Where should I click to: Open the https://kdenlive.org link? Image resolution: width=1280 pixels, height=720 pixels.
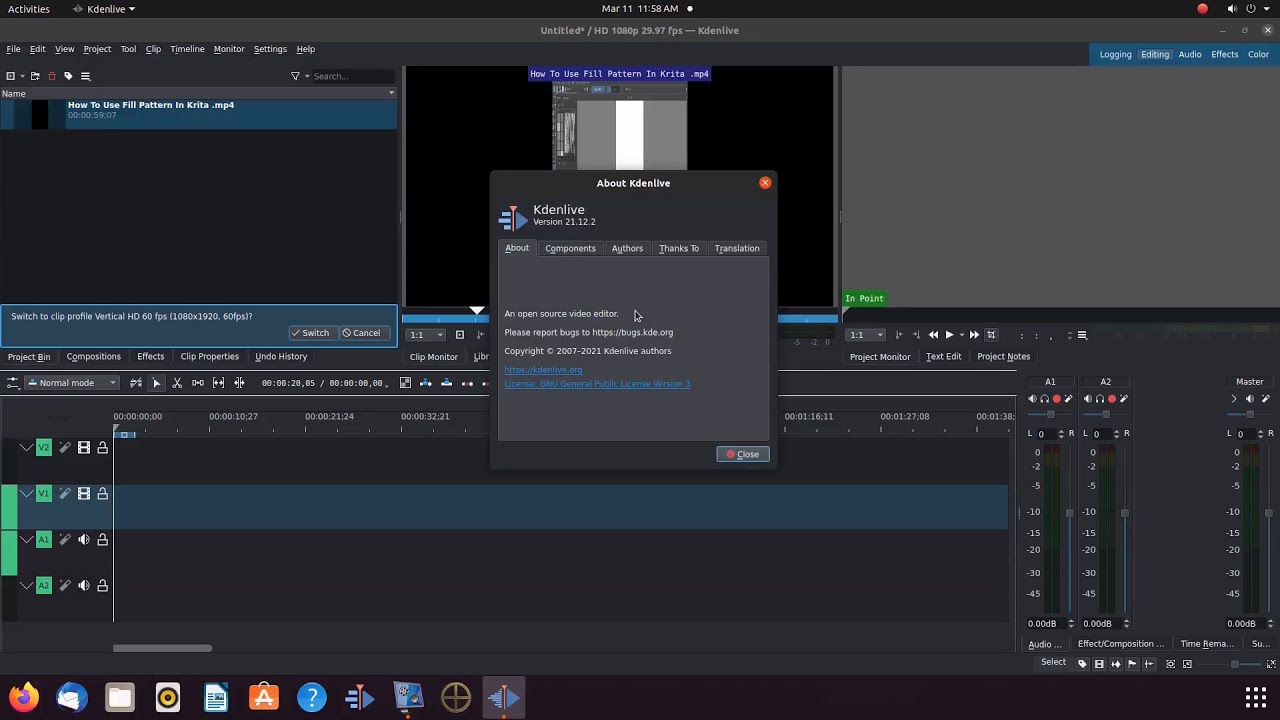tap(543, 370)
